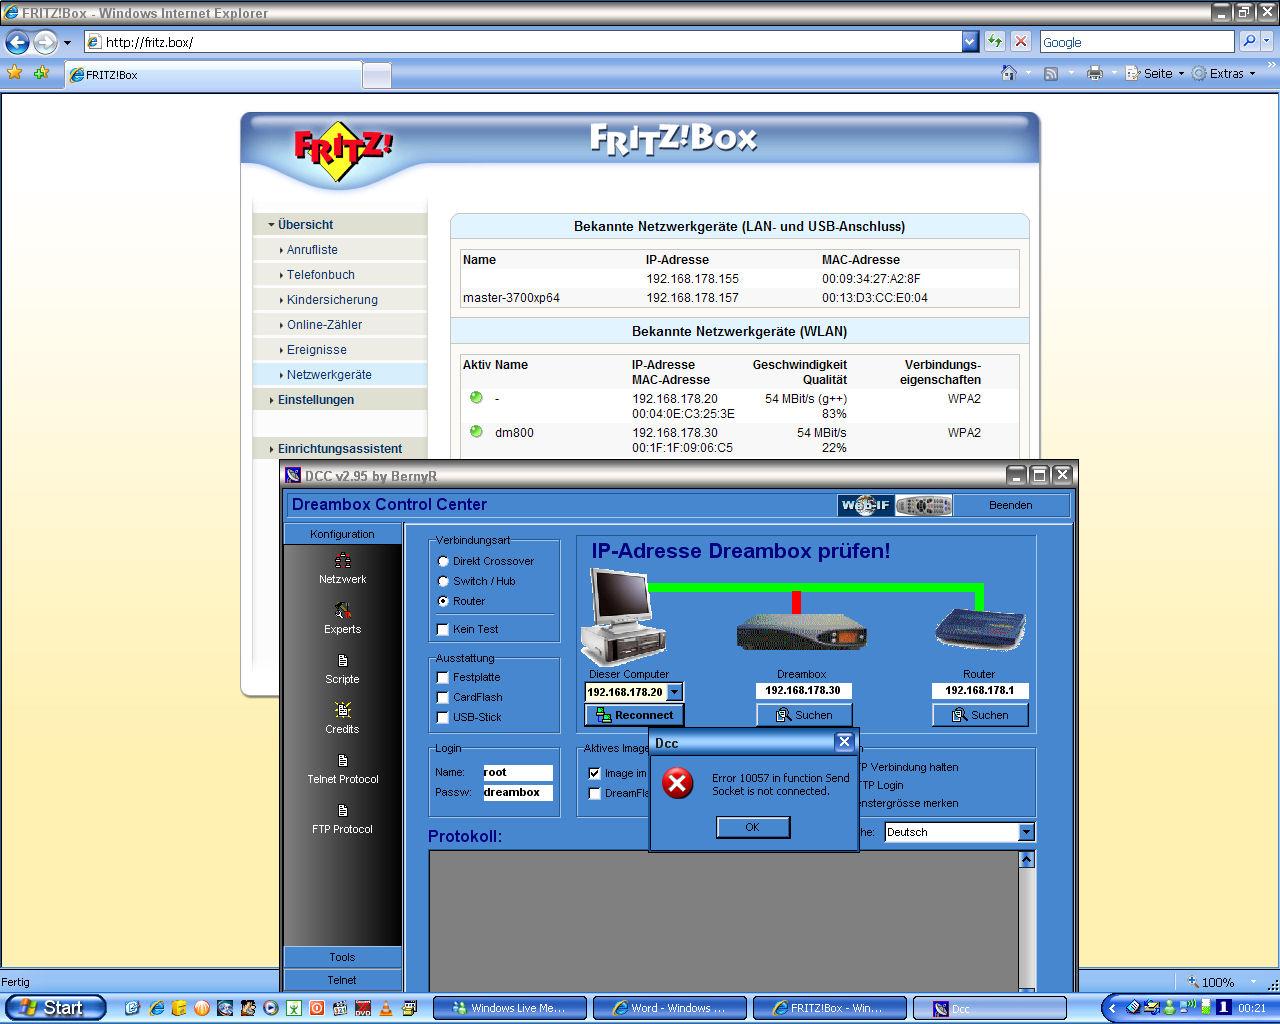The width and height of the screenshot is (1280, 1024).
Task: Click the remote control icon in DCC header
Action: 923,505
